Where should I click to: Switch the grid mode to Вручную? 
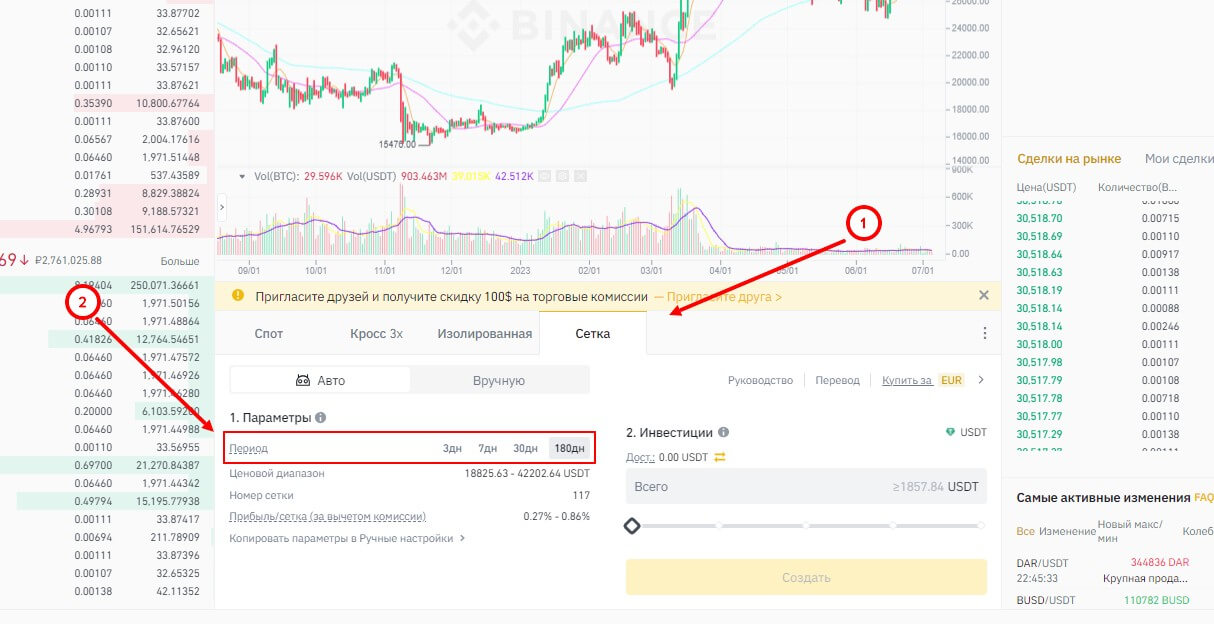pos(498,380)
